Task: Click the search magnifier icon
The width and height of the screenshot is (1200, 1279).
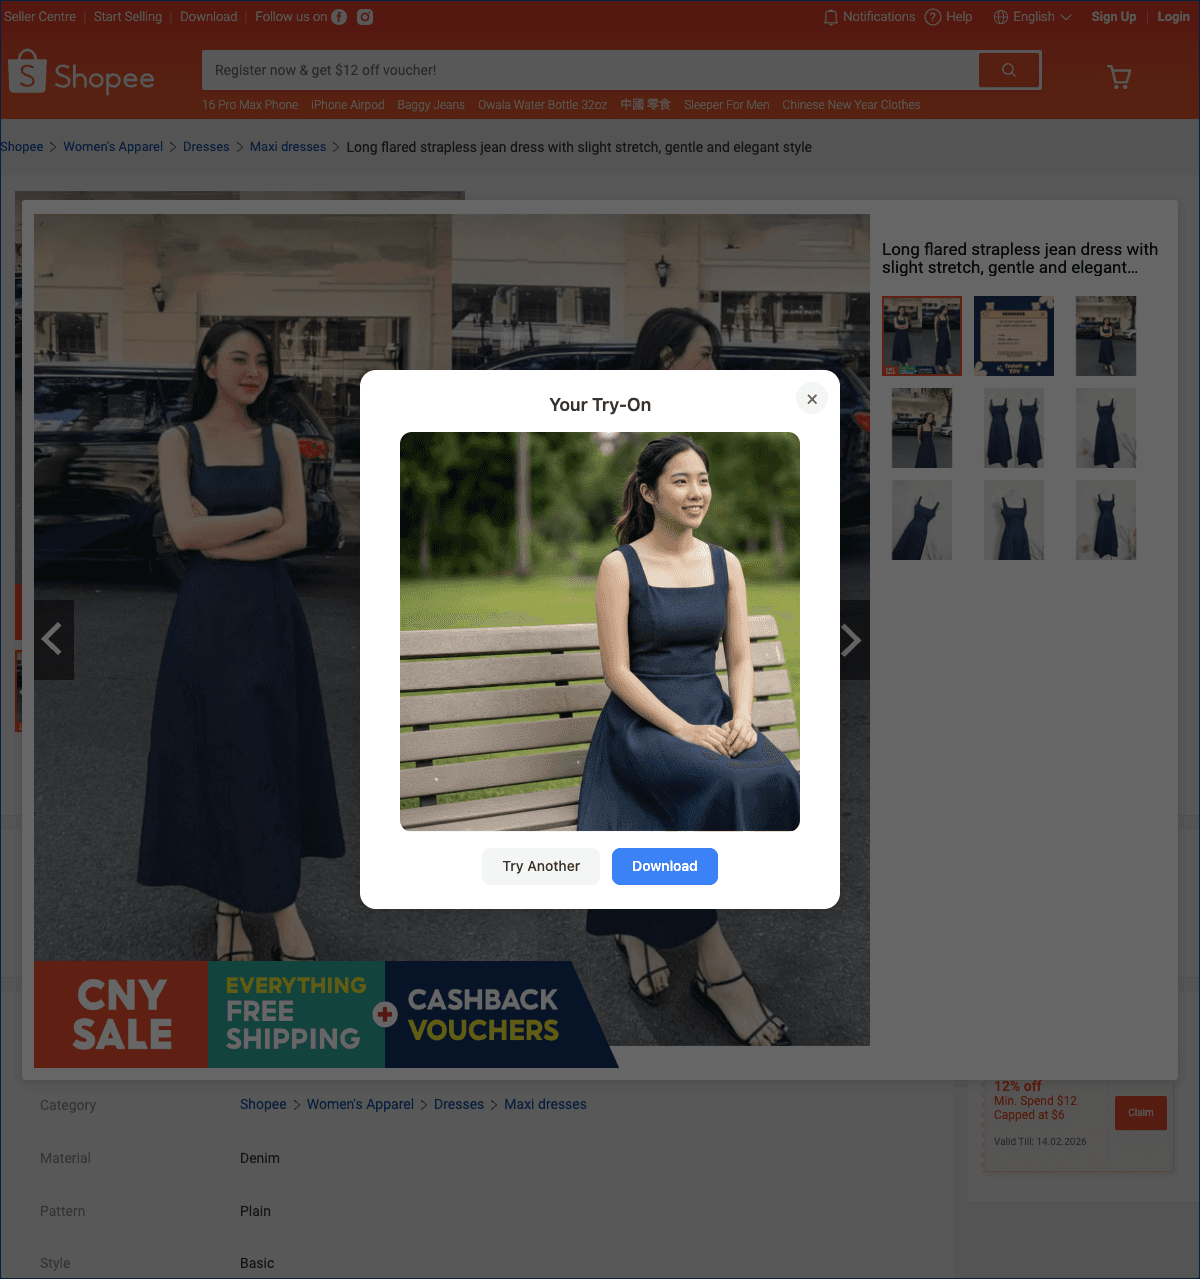Action: click(1008, 70)
